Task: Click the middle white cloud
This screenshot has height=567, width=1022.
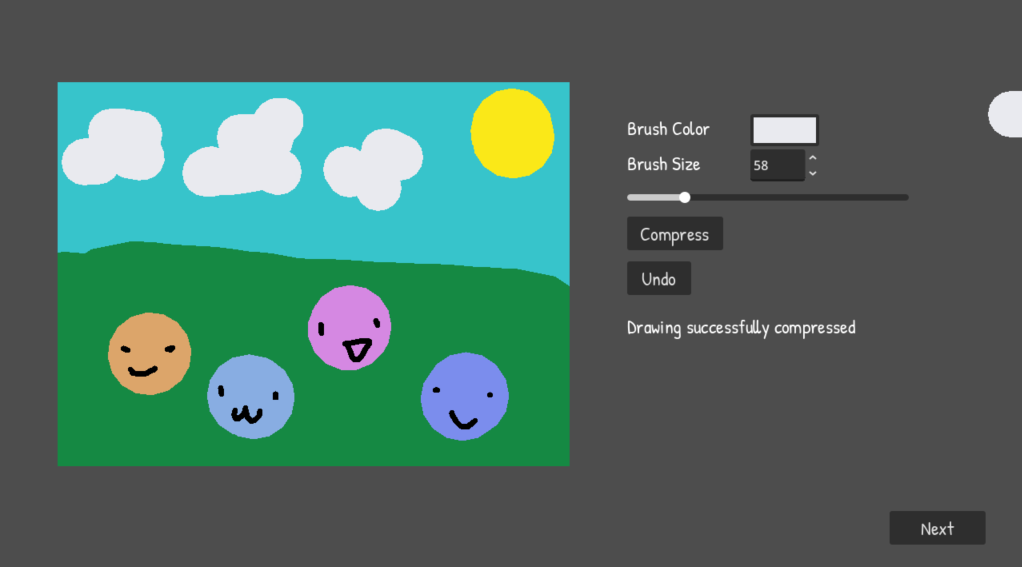Action: point(243,149)
